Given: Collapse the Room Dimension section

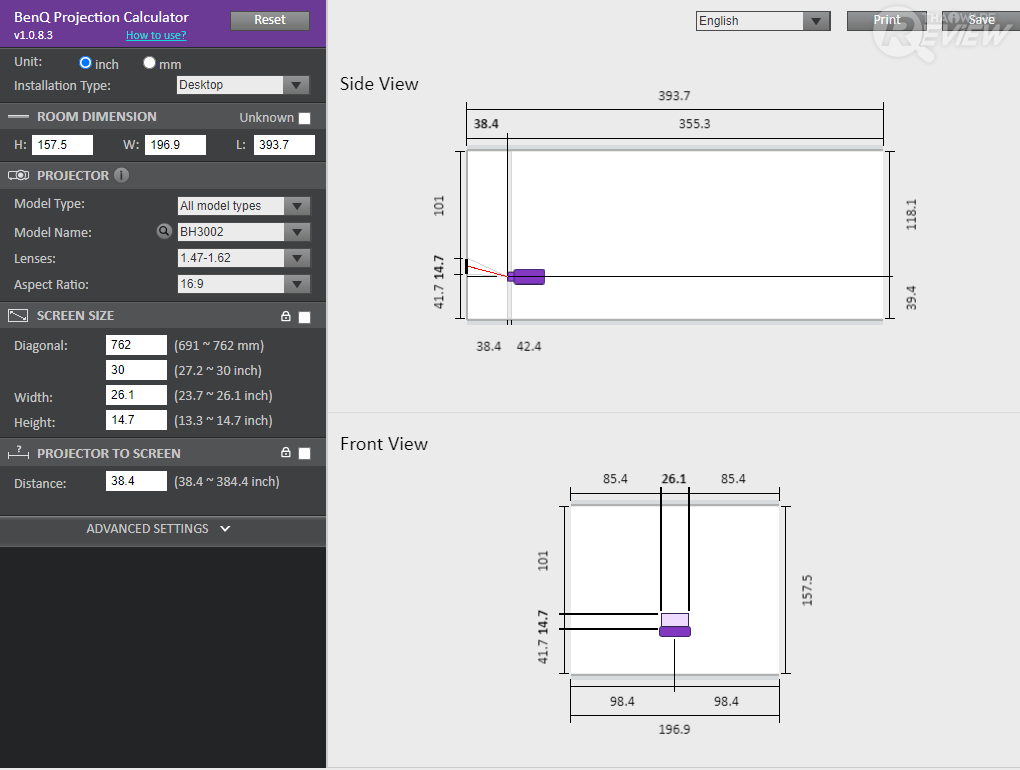Looking at the screenshot, I should pyautogui.click(x=18, y=116).
